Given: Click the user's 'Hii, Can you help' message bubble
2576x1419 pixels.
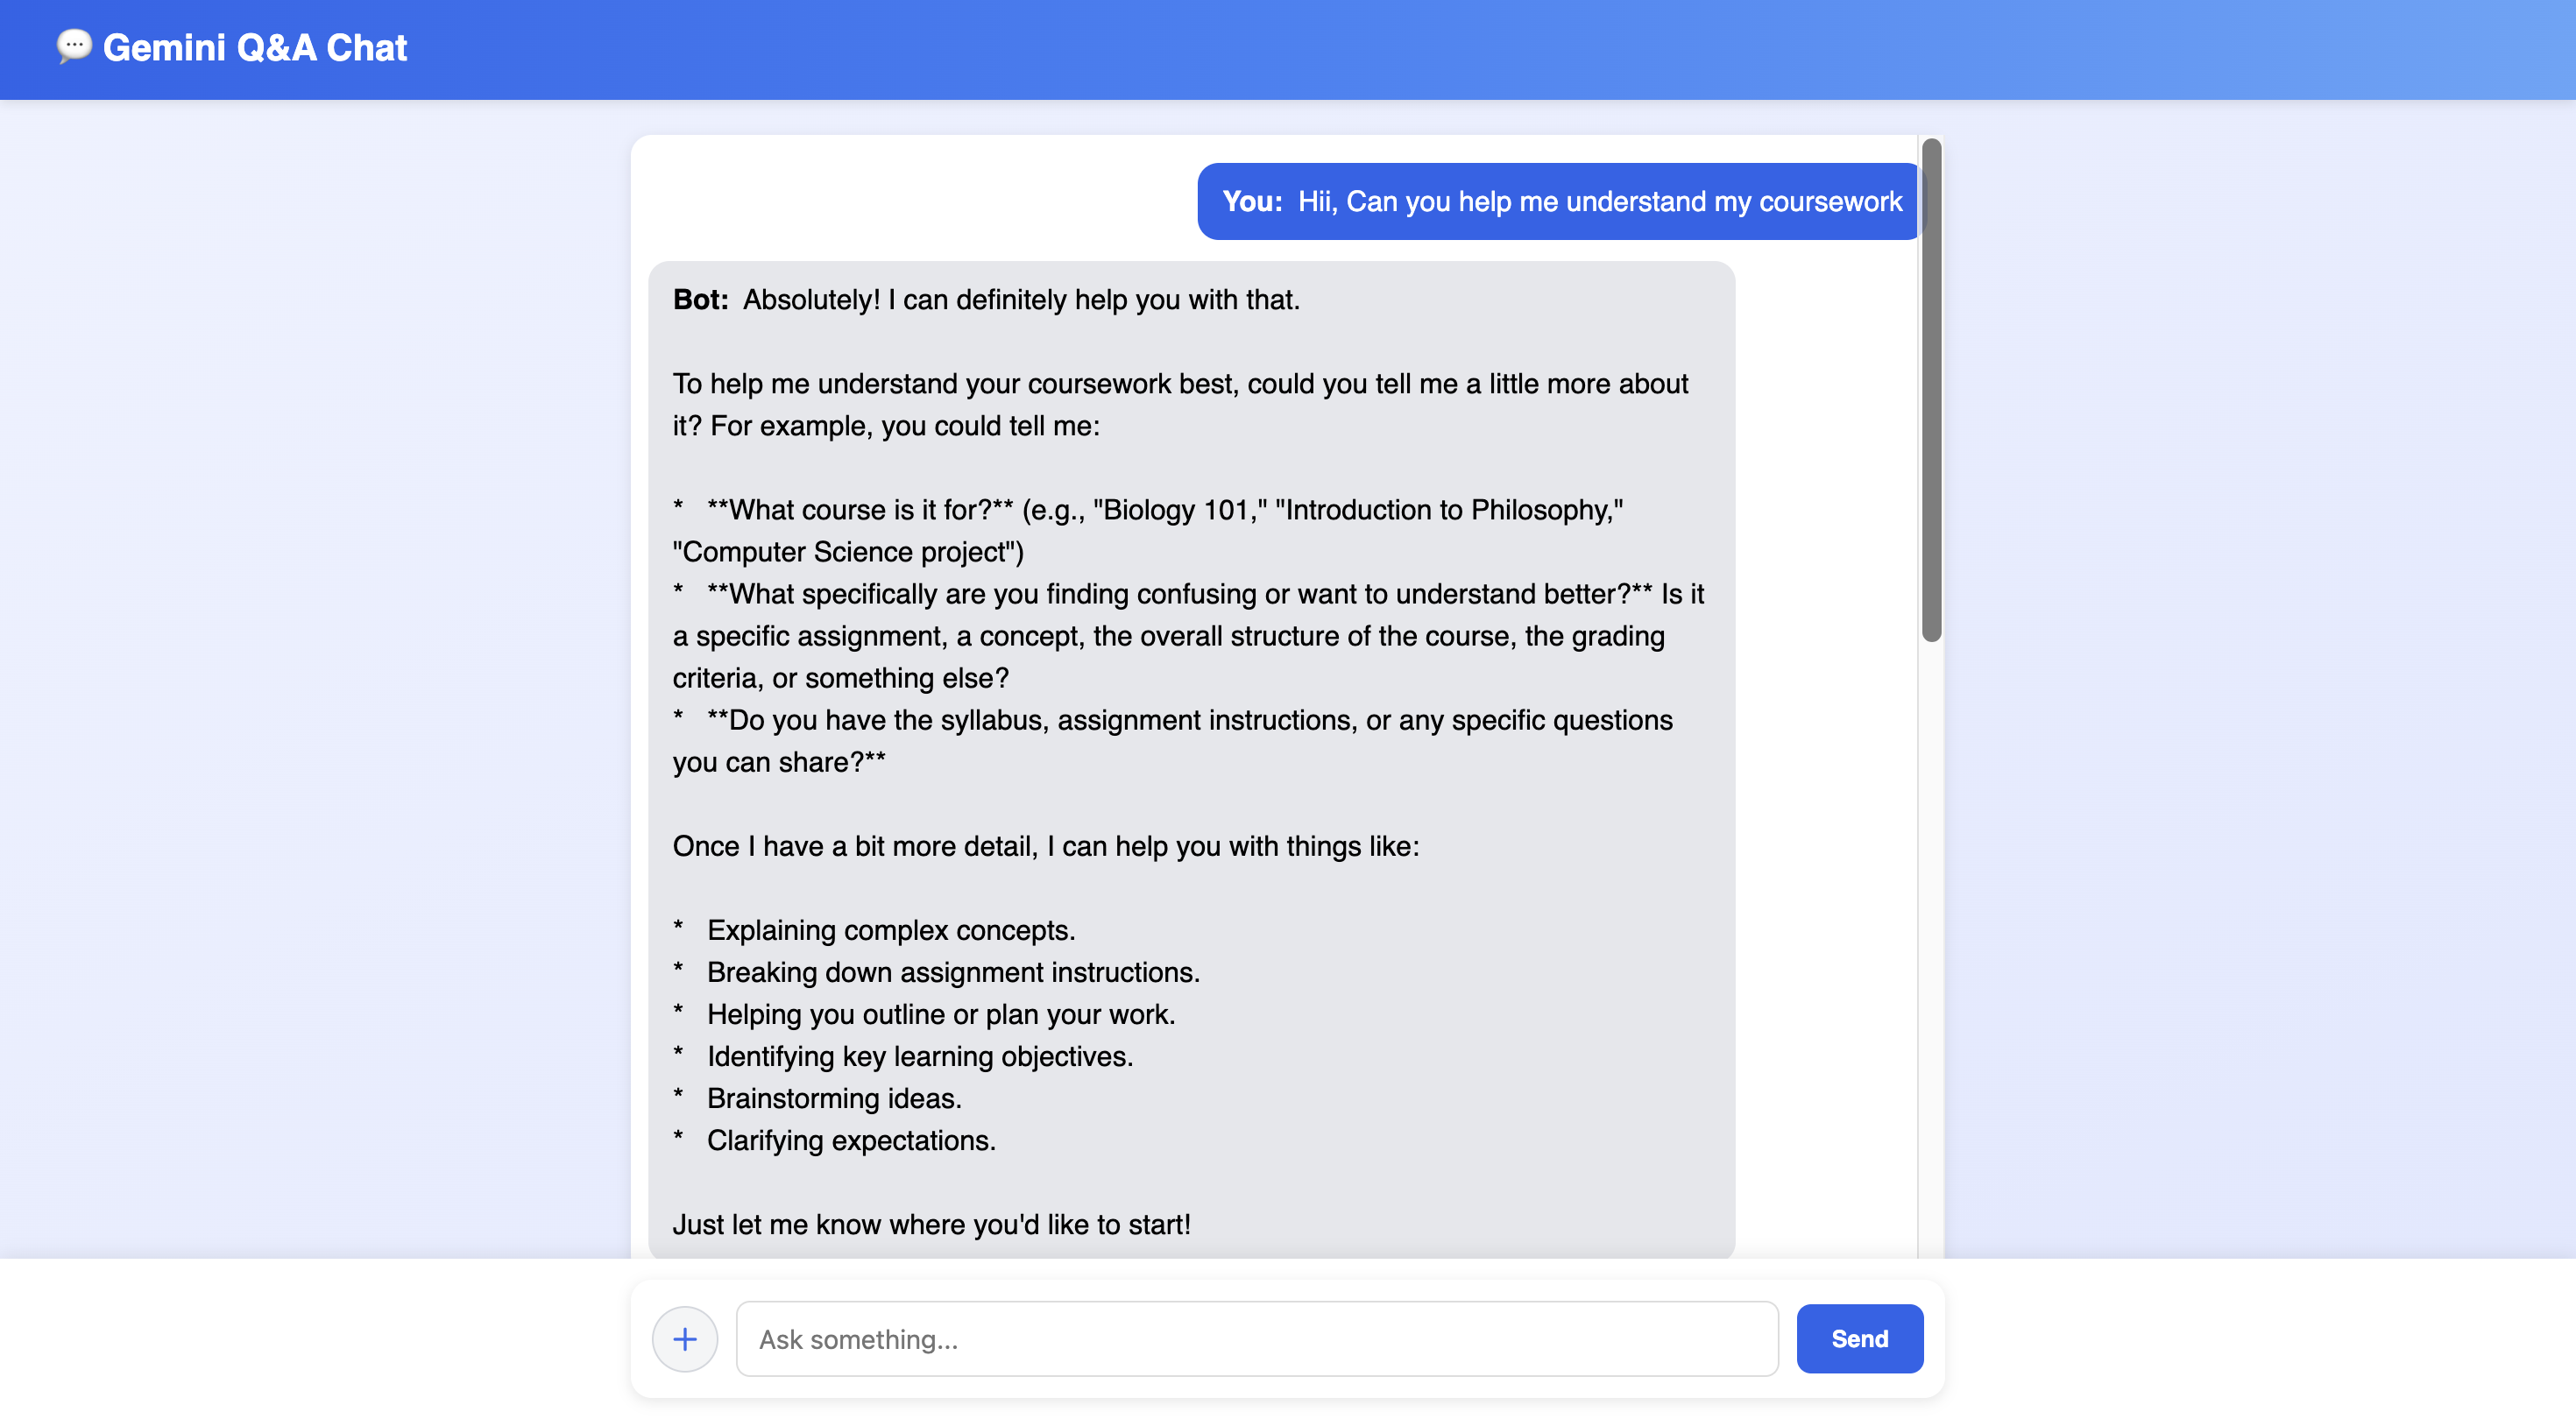Looking at the screenshot, I should point(1560,201).
